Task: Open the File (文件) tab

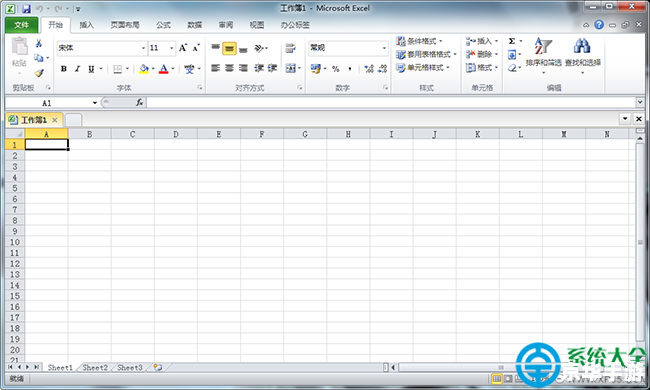Action: pos(21,25)
